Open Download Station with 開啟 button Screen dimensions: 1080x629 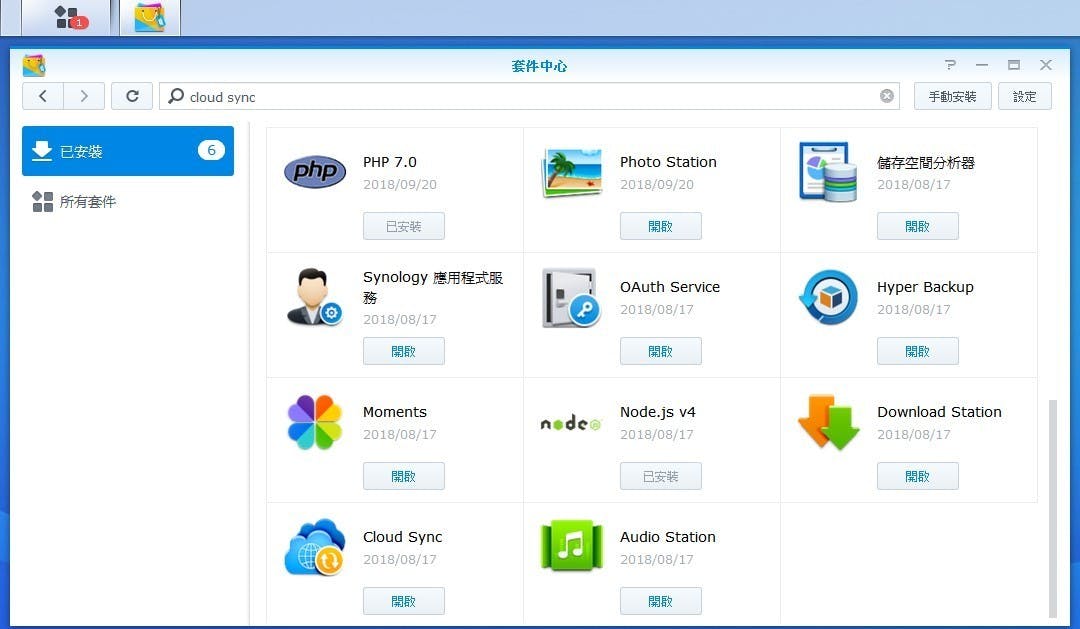[x=917, y=476]
